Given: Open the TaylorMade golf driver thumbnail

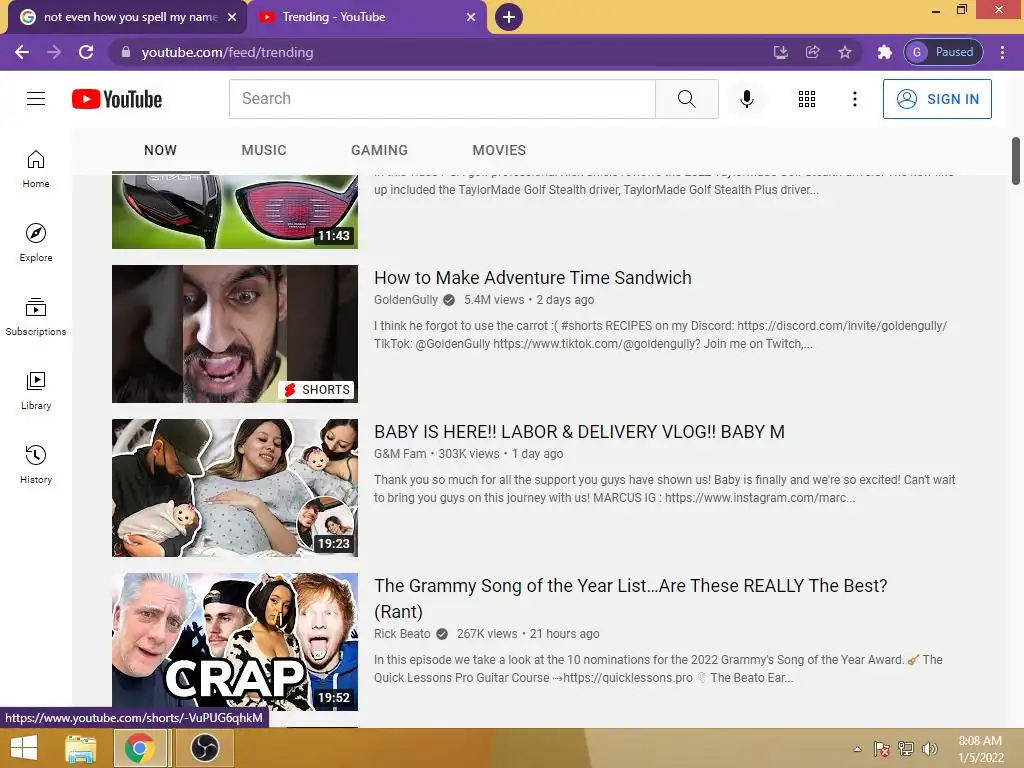Looking at the screenshot, I should pos(235,211).
